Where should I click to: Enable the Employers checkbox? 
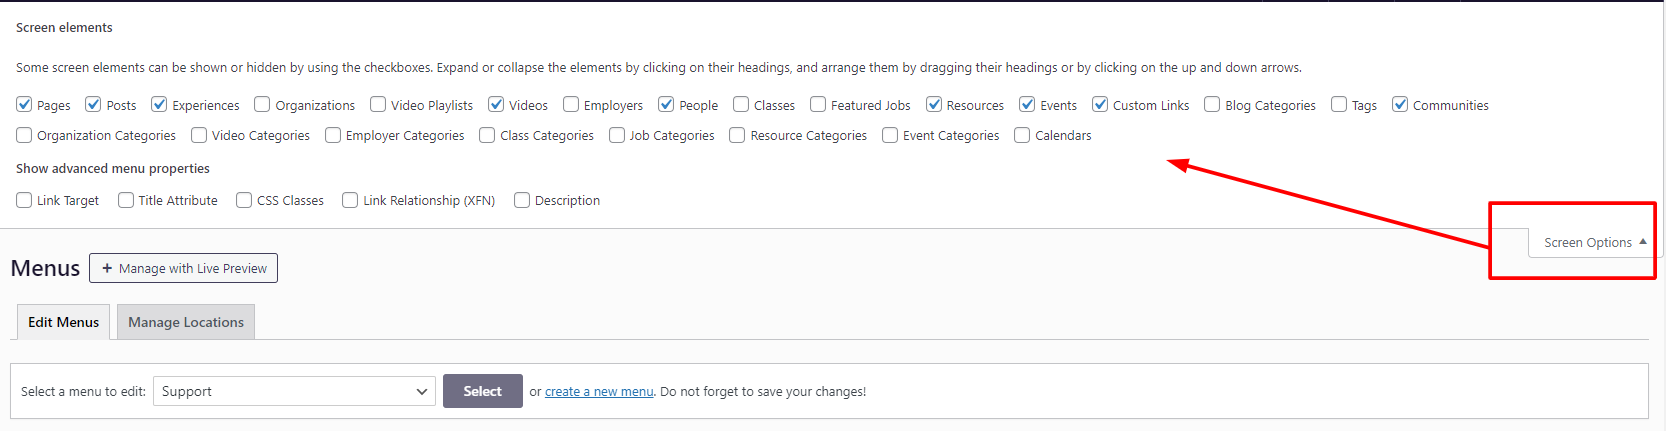pos(571,104)
